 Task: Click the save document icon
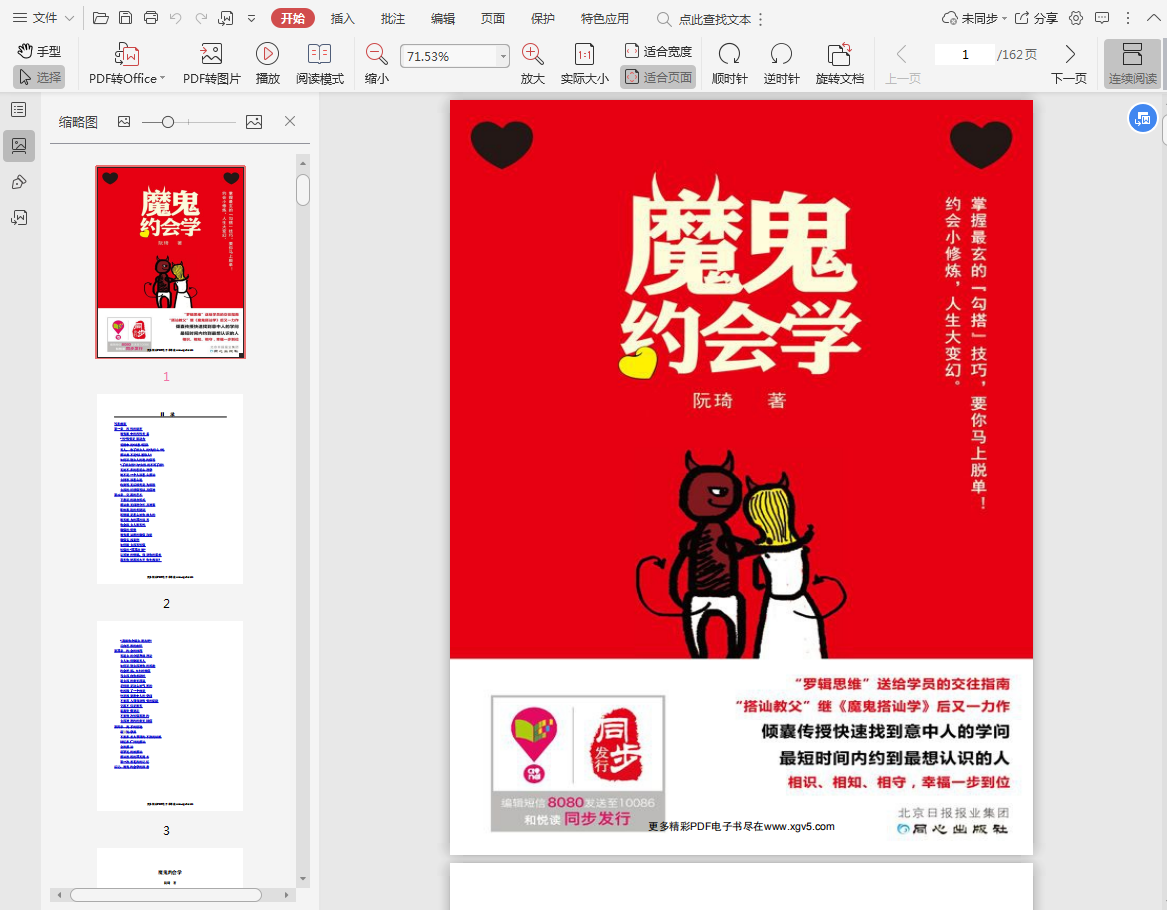[x=126, y=18]
